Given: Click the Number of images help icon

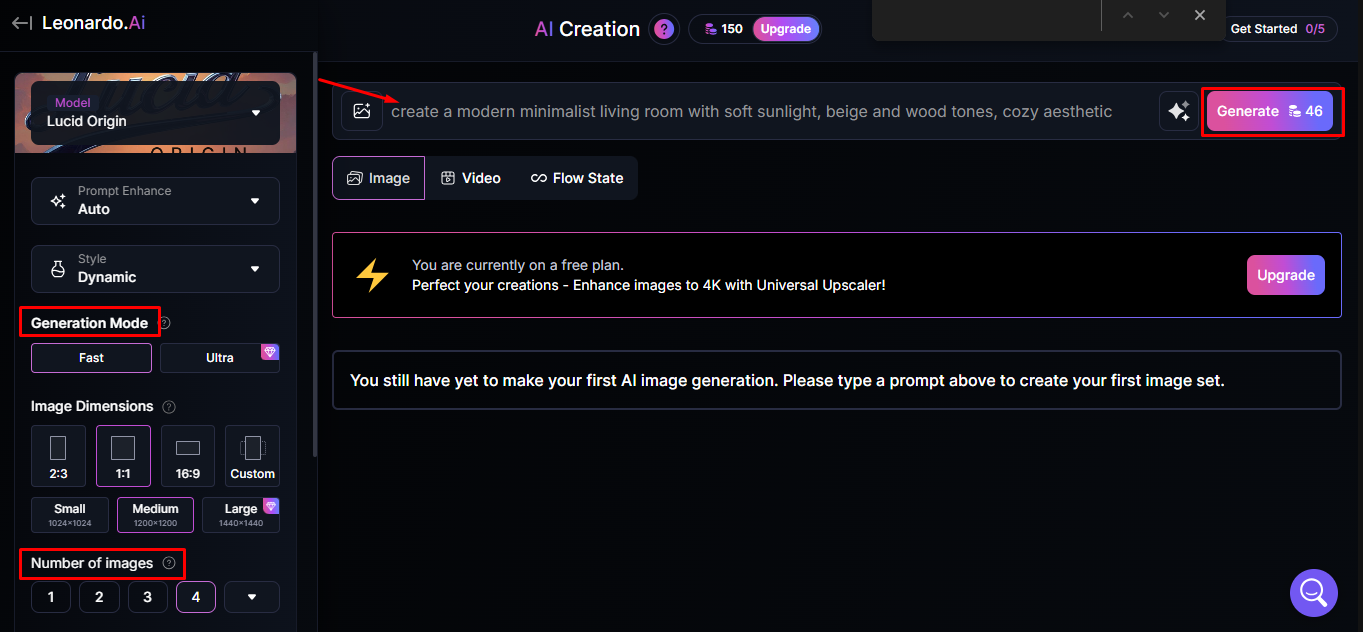Looking at the screenshot, I should (166, 563).
